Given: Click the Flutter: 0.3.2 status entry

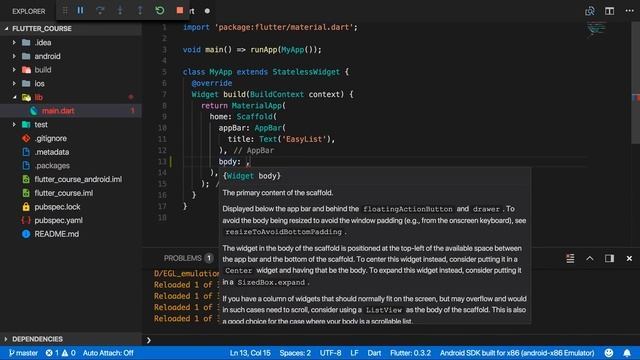Looking at the screenshot, I should click(x=411, y=353).
